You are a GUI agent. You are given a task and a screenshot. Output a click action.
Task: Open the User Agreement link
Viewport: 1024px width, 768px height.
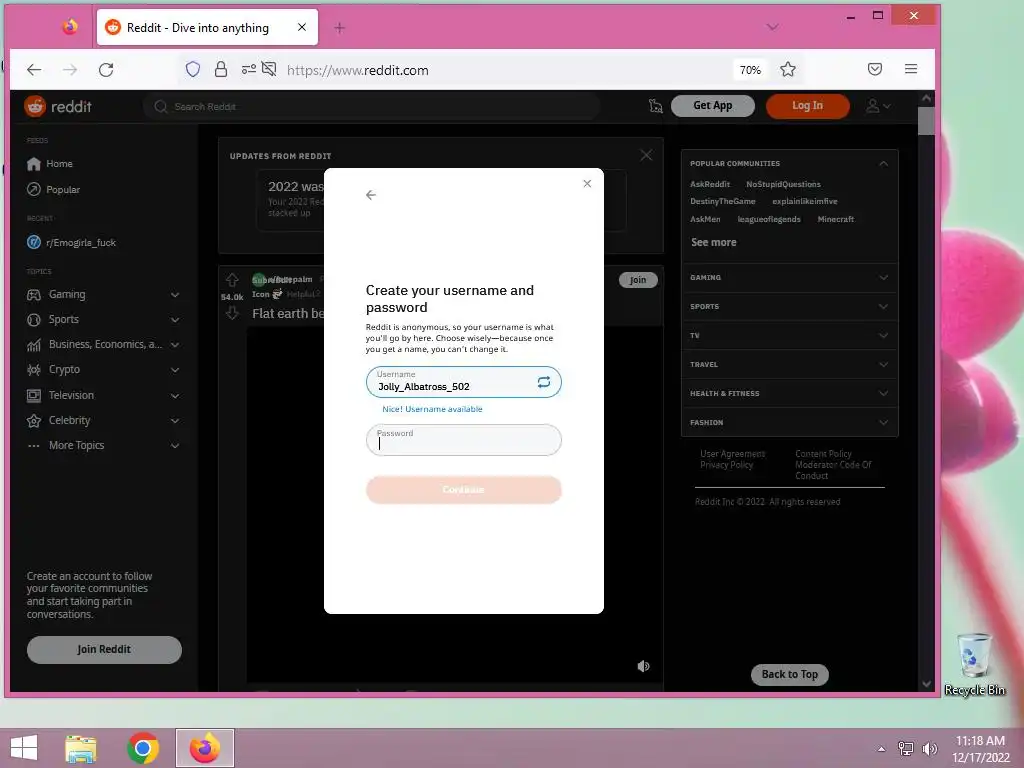[732, 454]
